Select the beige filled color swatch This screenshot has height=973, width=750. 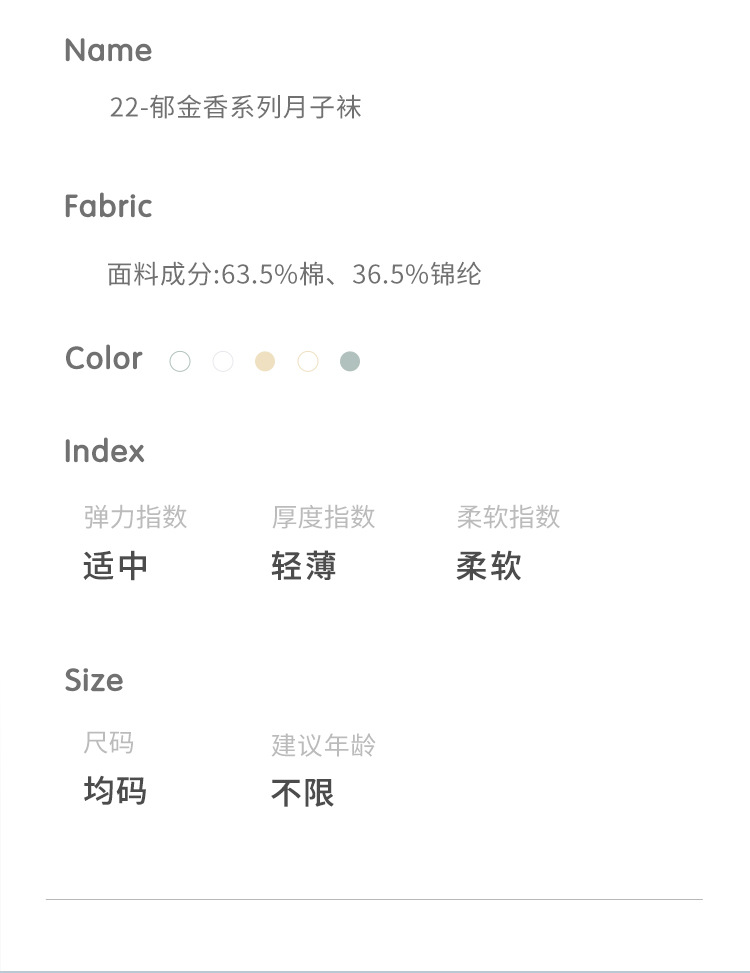(265, 361)
